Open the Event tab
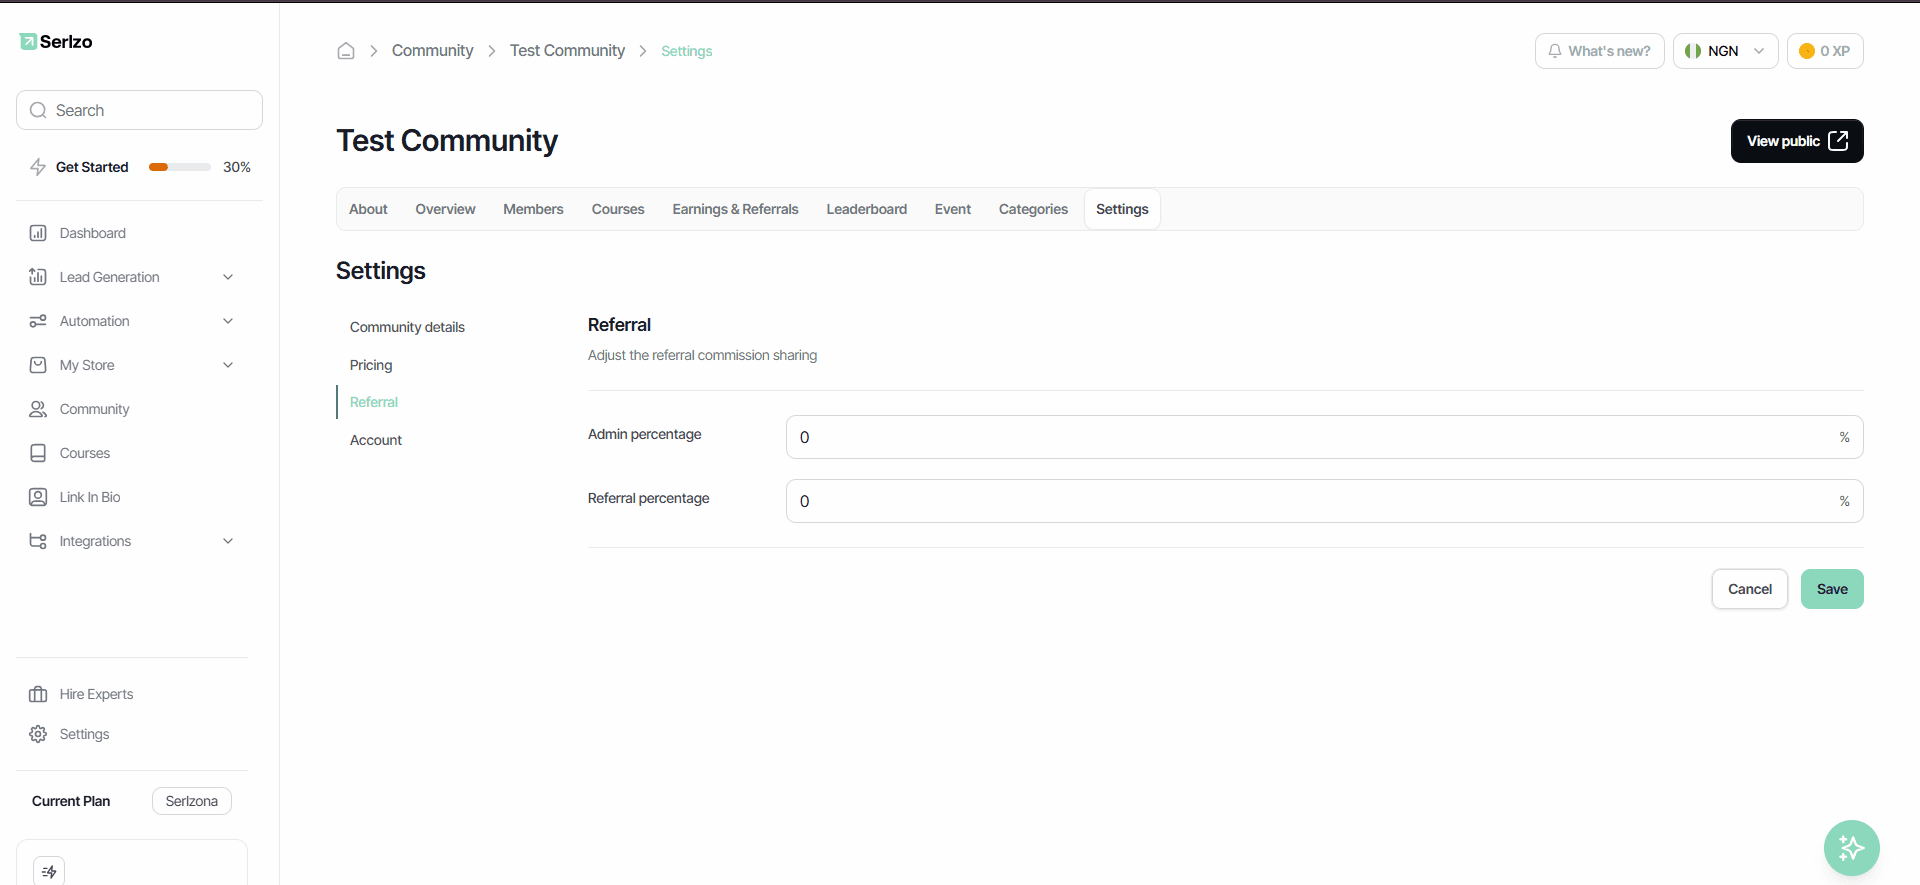Screen dimensions: 1920x885 (x=953, y=209)
